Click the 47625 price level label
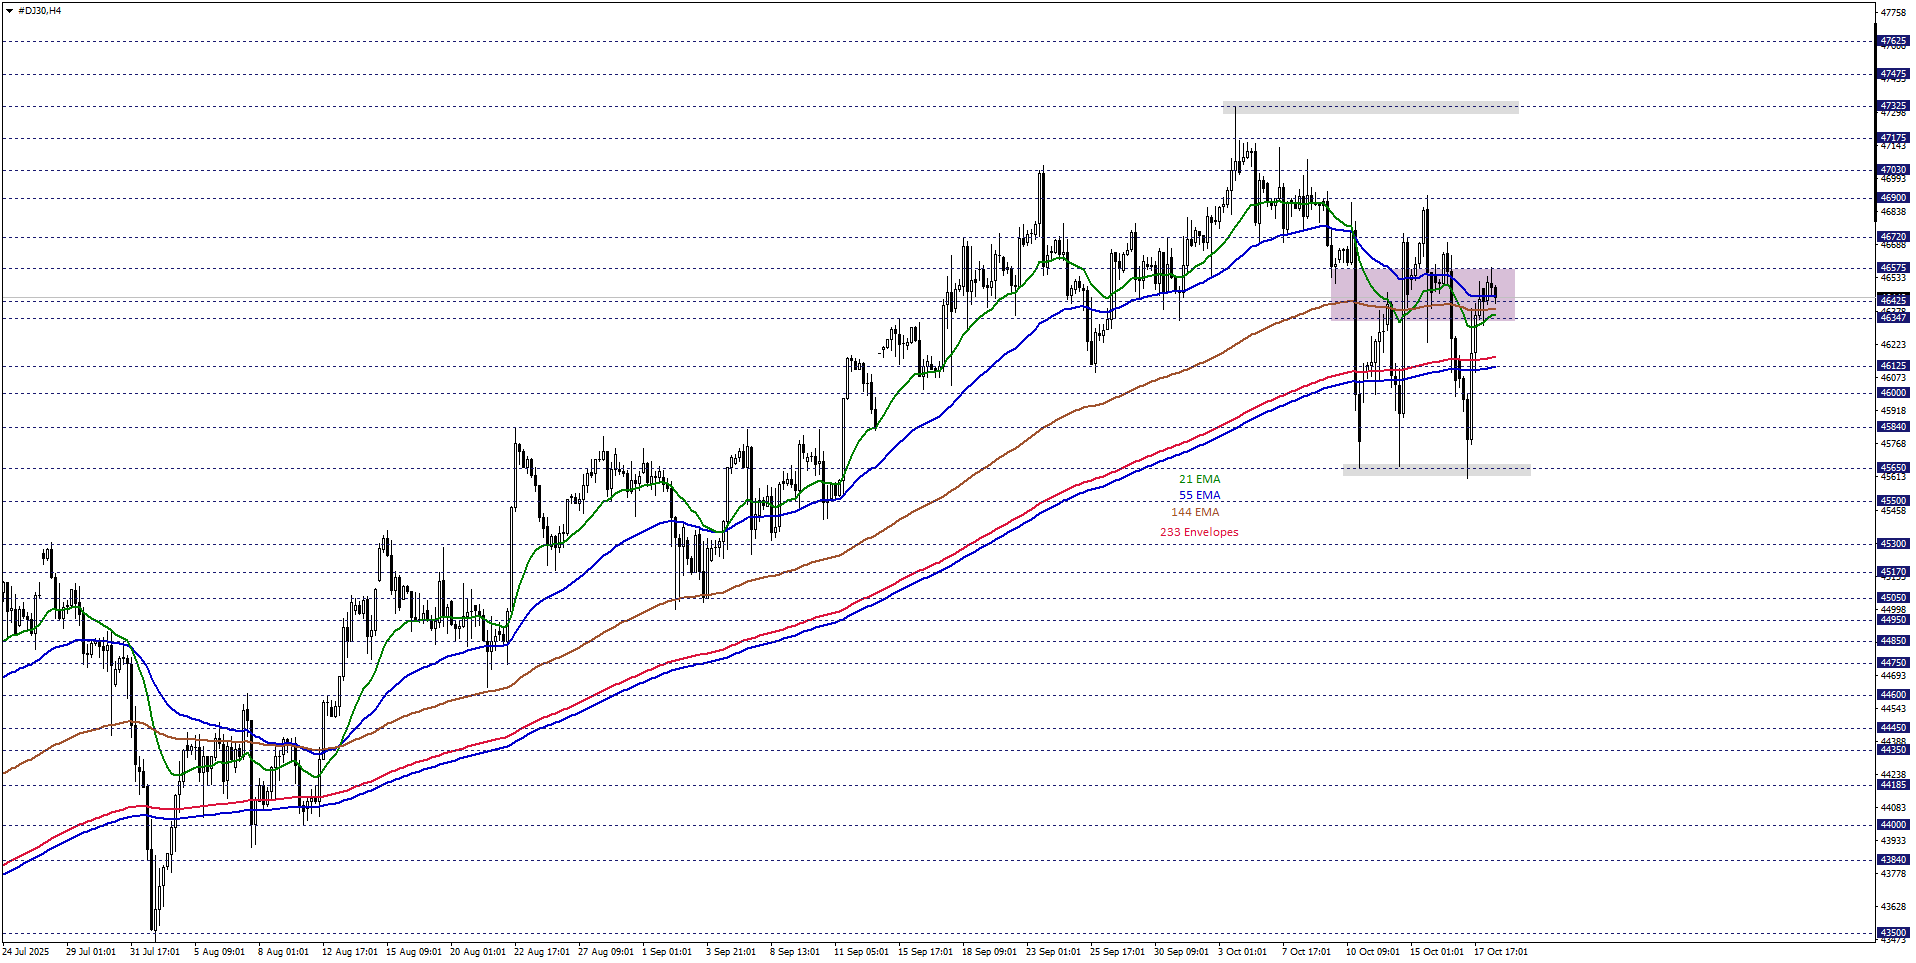Viewport: 1916px width, 963px height. point(1893,42)
